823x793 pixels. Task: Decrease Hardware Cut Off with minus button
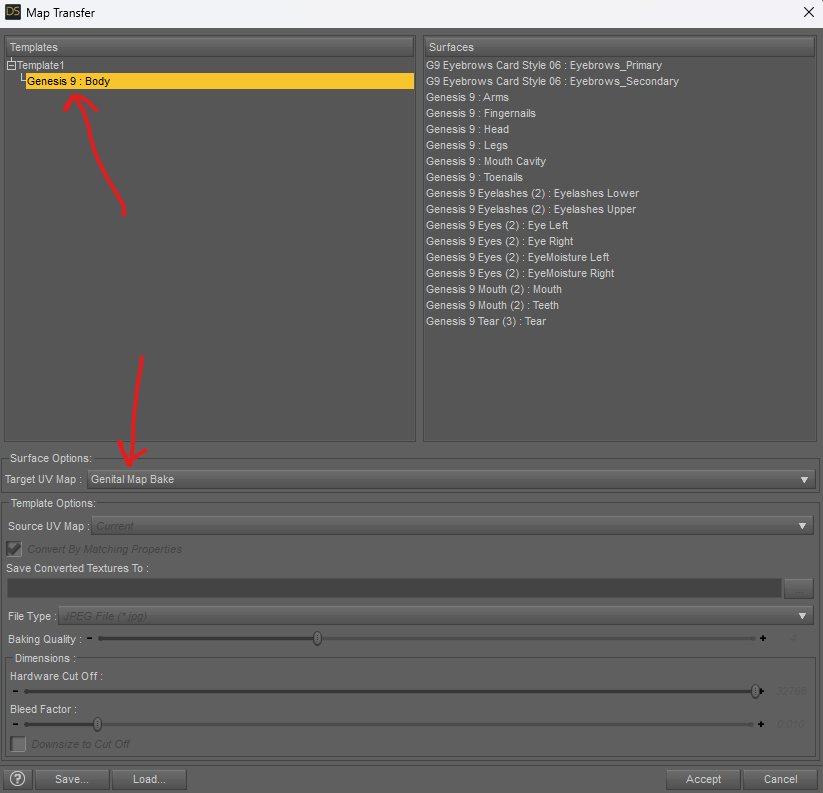click(15, 691)
